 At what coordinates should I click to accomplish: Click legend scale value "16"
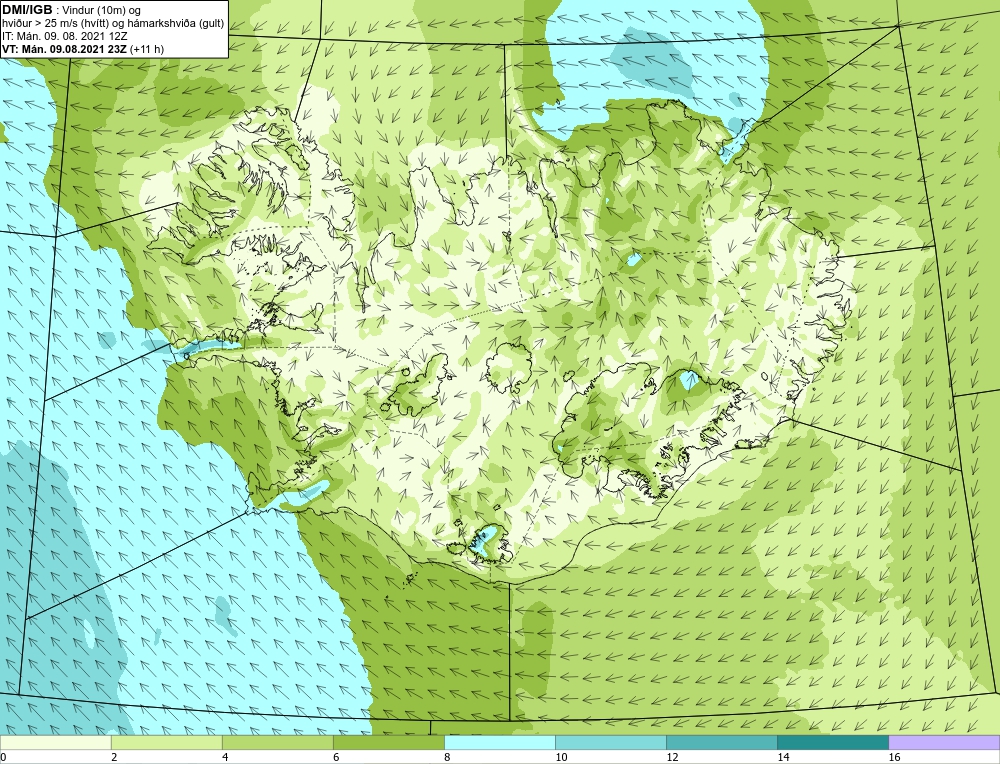click(x=894, y=757)
